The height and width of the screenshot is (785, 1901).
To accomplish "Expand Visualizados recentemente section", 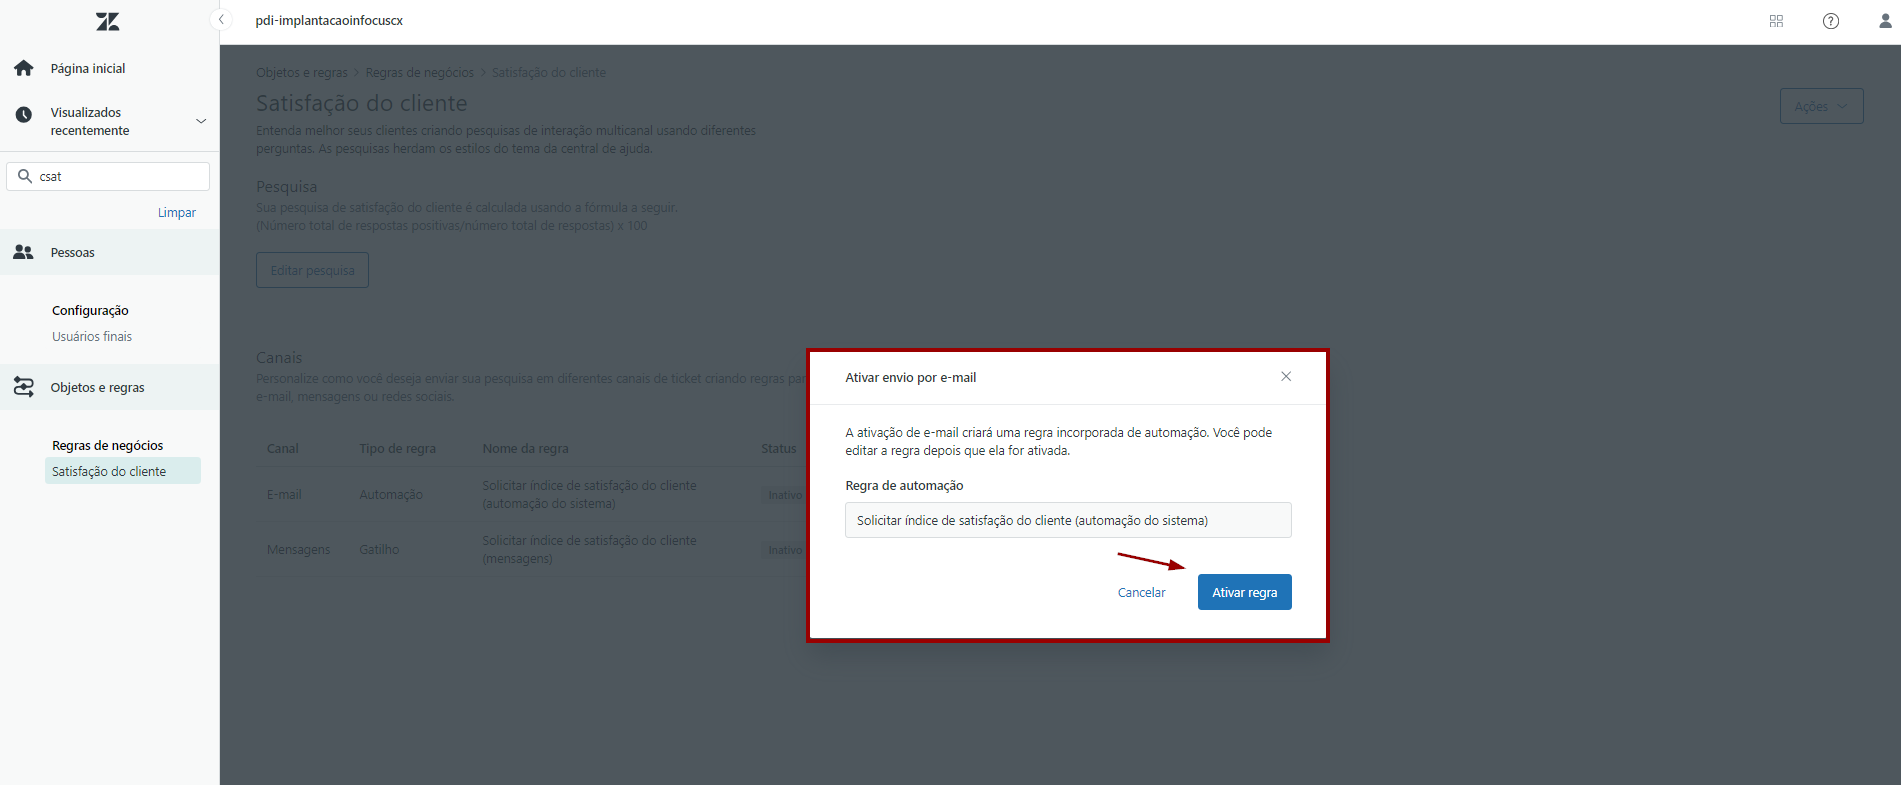I will click(201, 121).
